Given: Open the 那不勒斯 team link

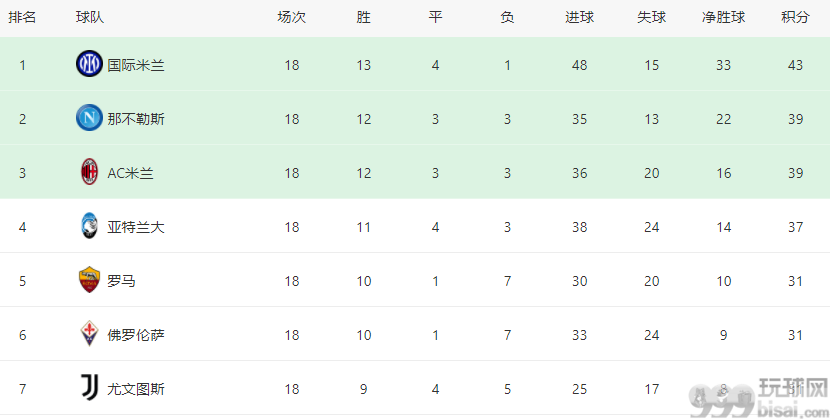Looking at the screenshot, I should click(x=136, y=119).
